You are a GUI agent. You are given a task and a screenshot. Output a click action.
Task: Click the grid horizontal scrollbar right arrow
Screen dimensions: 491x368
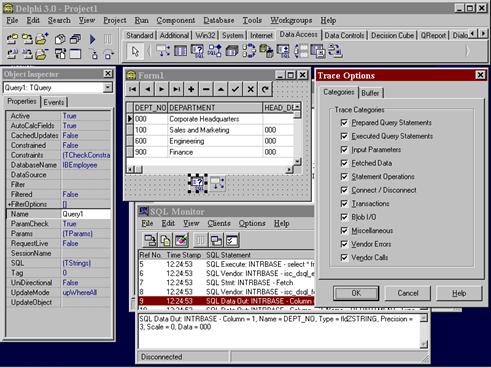point(289,169)
